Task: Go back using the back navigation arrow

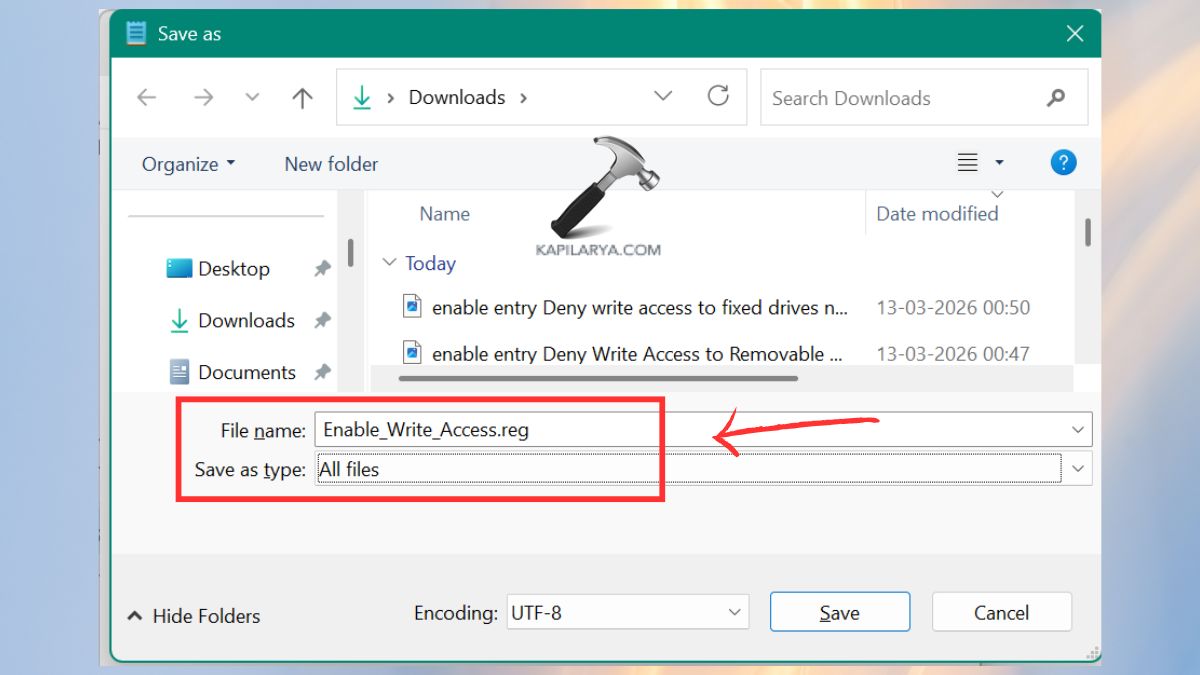Action: [146, 97]
